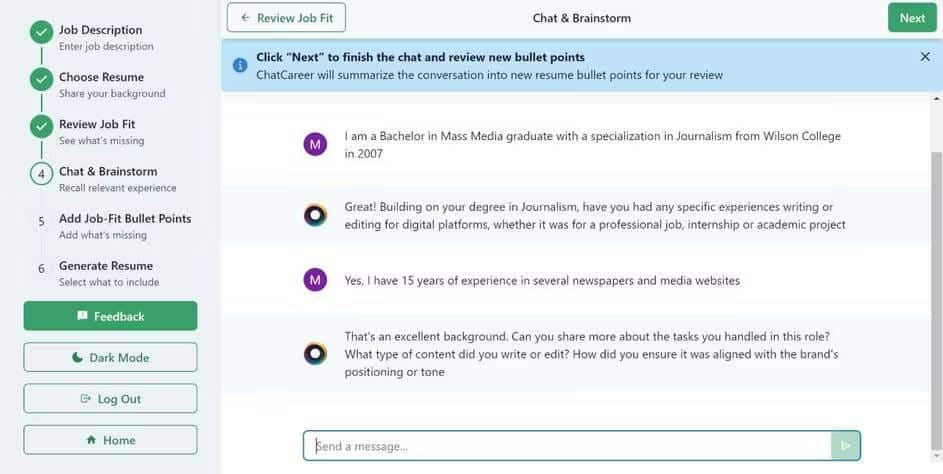
Task: Click the first ChatCareer assistant avatar
Action: [x=315, y=215]
